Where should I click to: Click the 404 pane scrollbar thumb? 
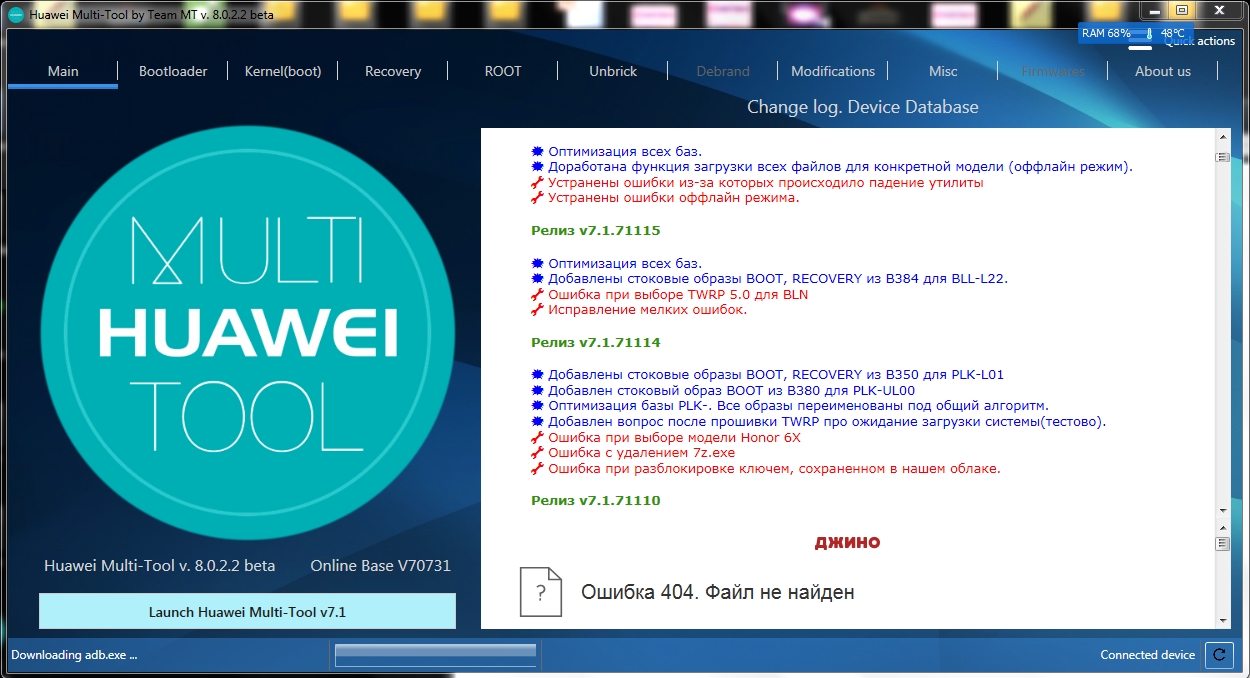coord(1222,544)
